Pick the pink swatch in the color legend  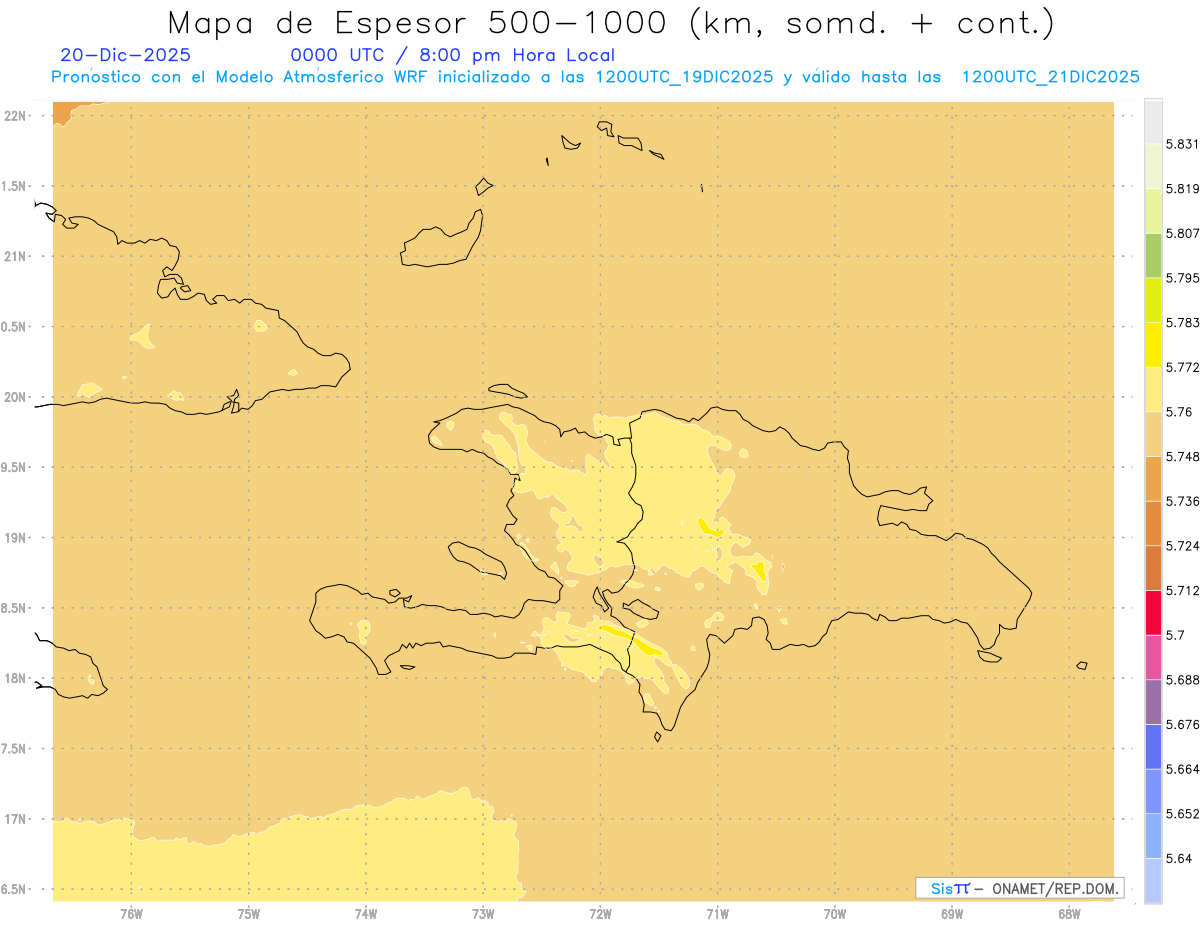click(x=1153, y=657)
